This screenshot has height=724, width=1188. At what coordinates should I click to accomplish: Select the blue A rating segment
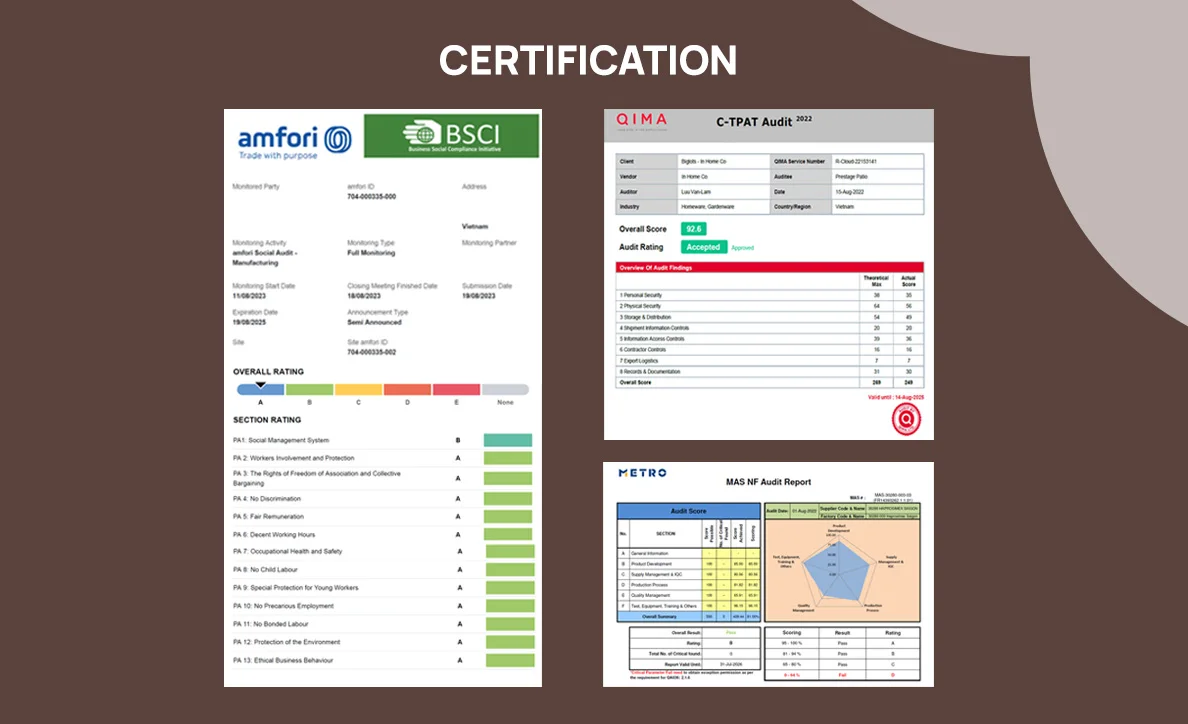point(261,389)
